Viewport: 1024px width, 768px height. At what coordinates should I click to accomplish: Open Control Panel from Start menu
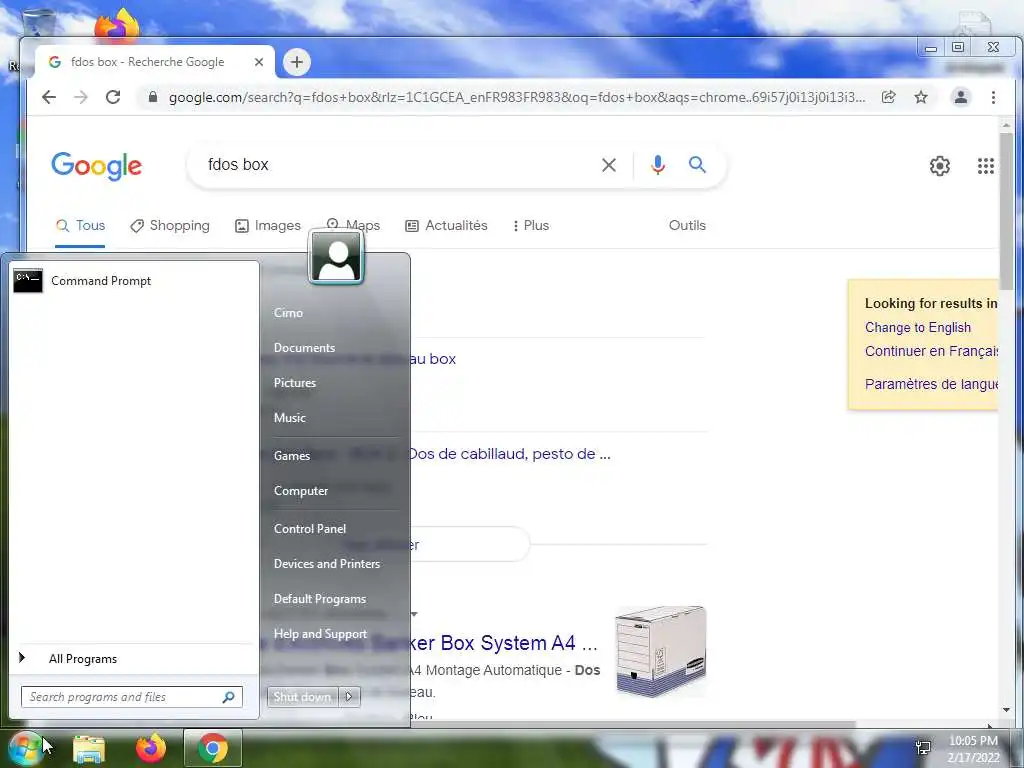point(310,529)
